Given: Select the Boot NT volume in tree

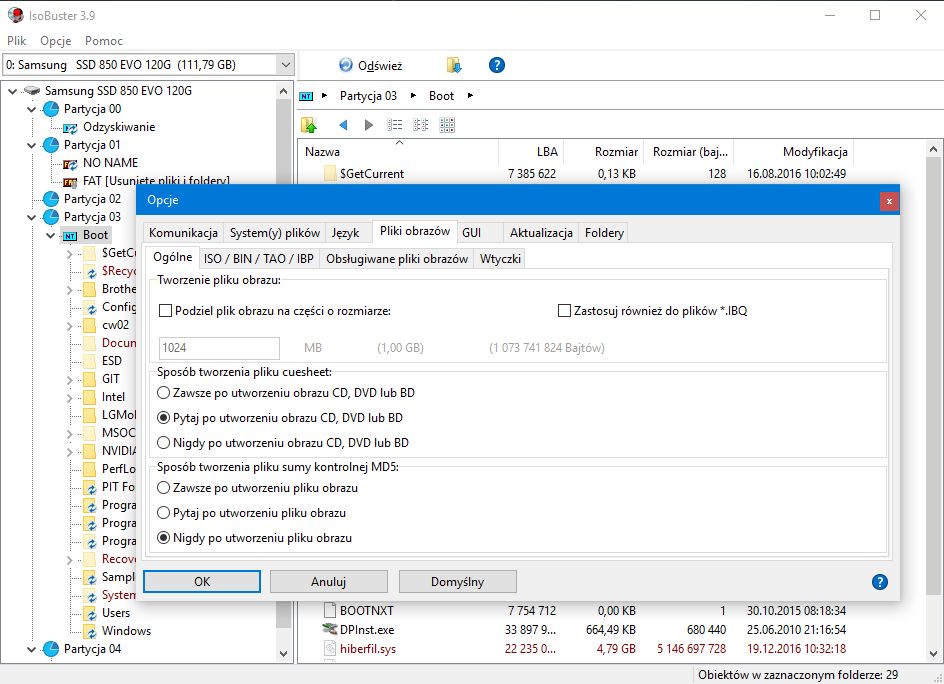Looking at the screenshot, I should pos(95,235).
